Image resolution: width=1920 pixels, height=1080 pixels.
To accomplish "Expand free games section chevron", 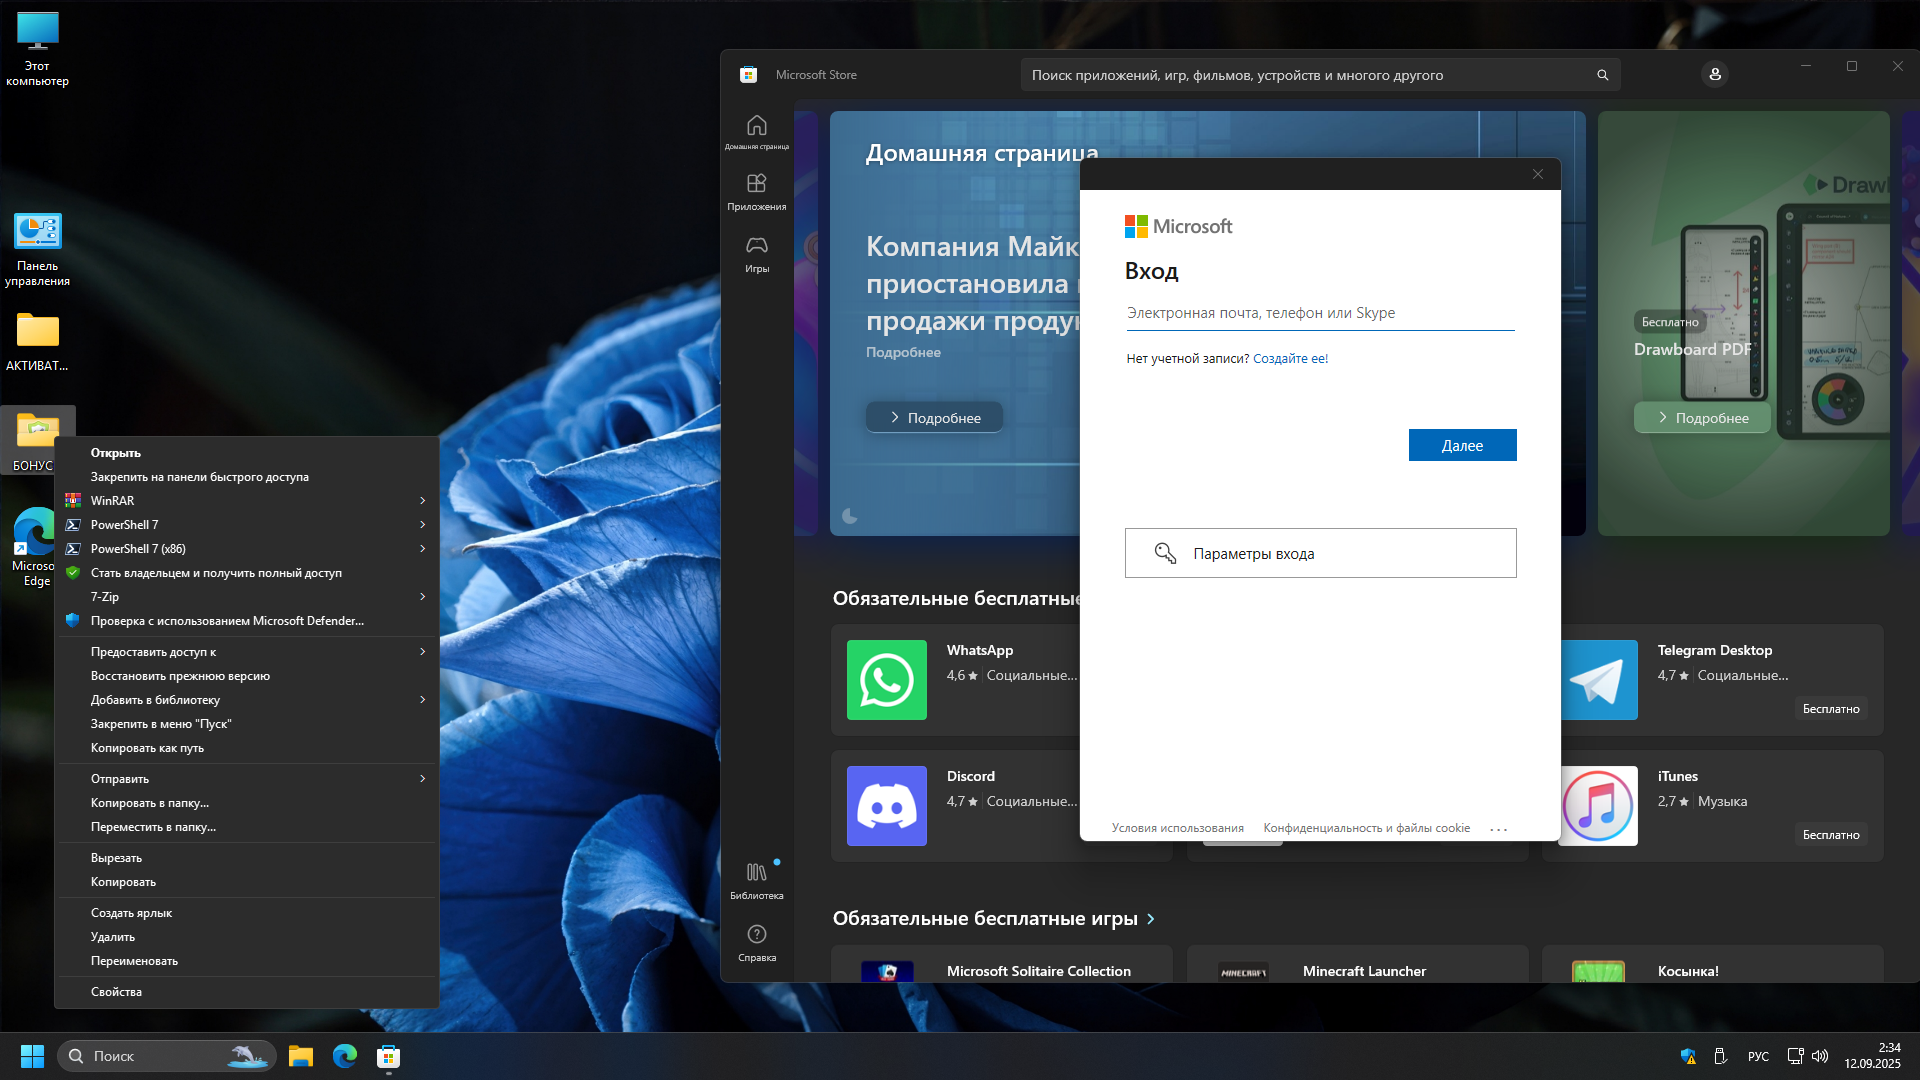I will pos(1151,919).
